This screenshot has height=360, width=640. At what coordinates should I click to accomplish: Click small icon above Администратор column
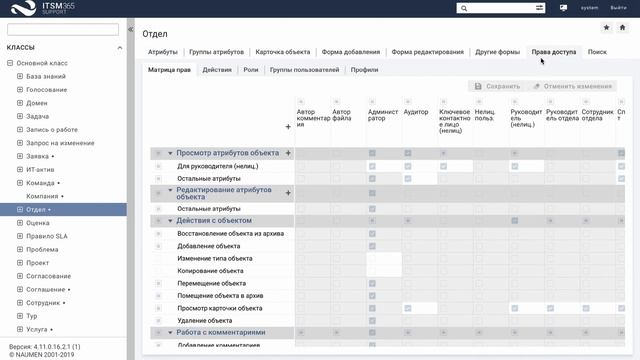point(372,102)
